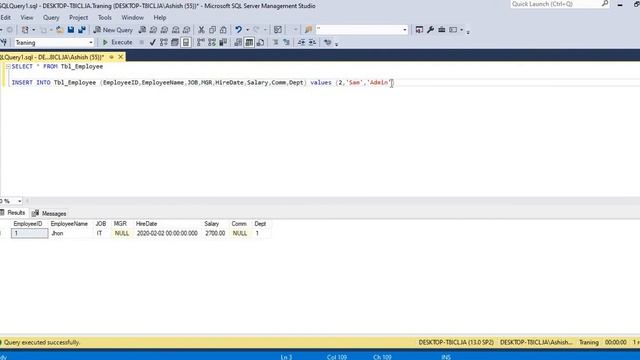Click the HireDate cell '2020-02-02 00:00:00.000'
Screen dimensions: 640x360
pos(168,233)
